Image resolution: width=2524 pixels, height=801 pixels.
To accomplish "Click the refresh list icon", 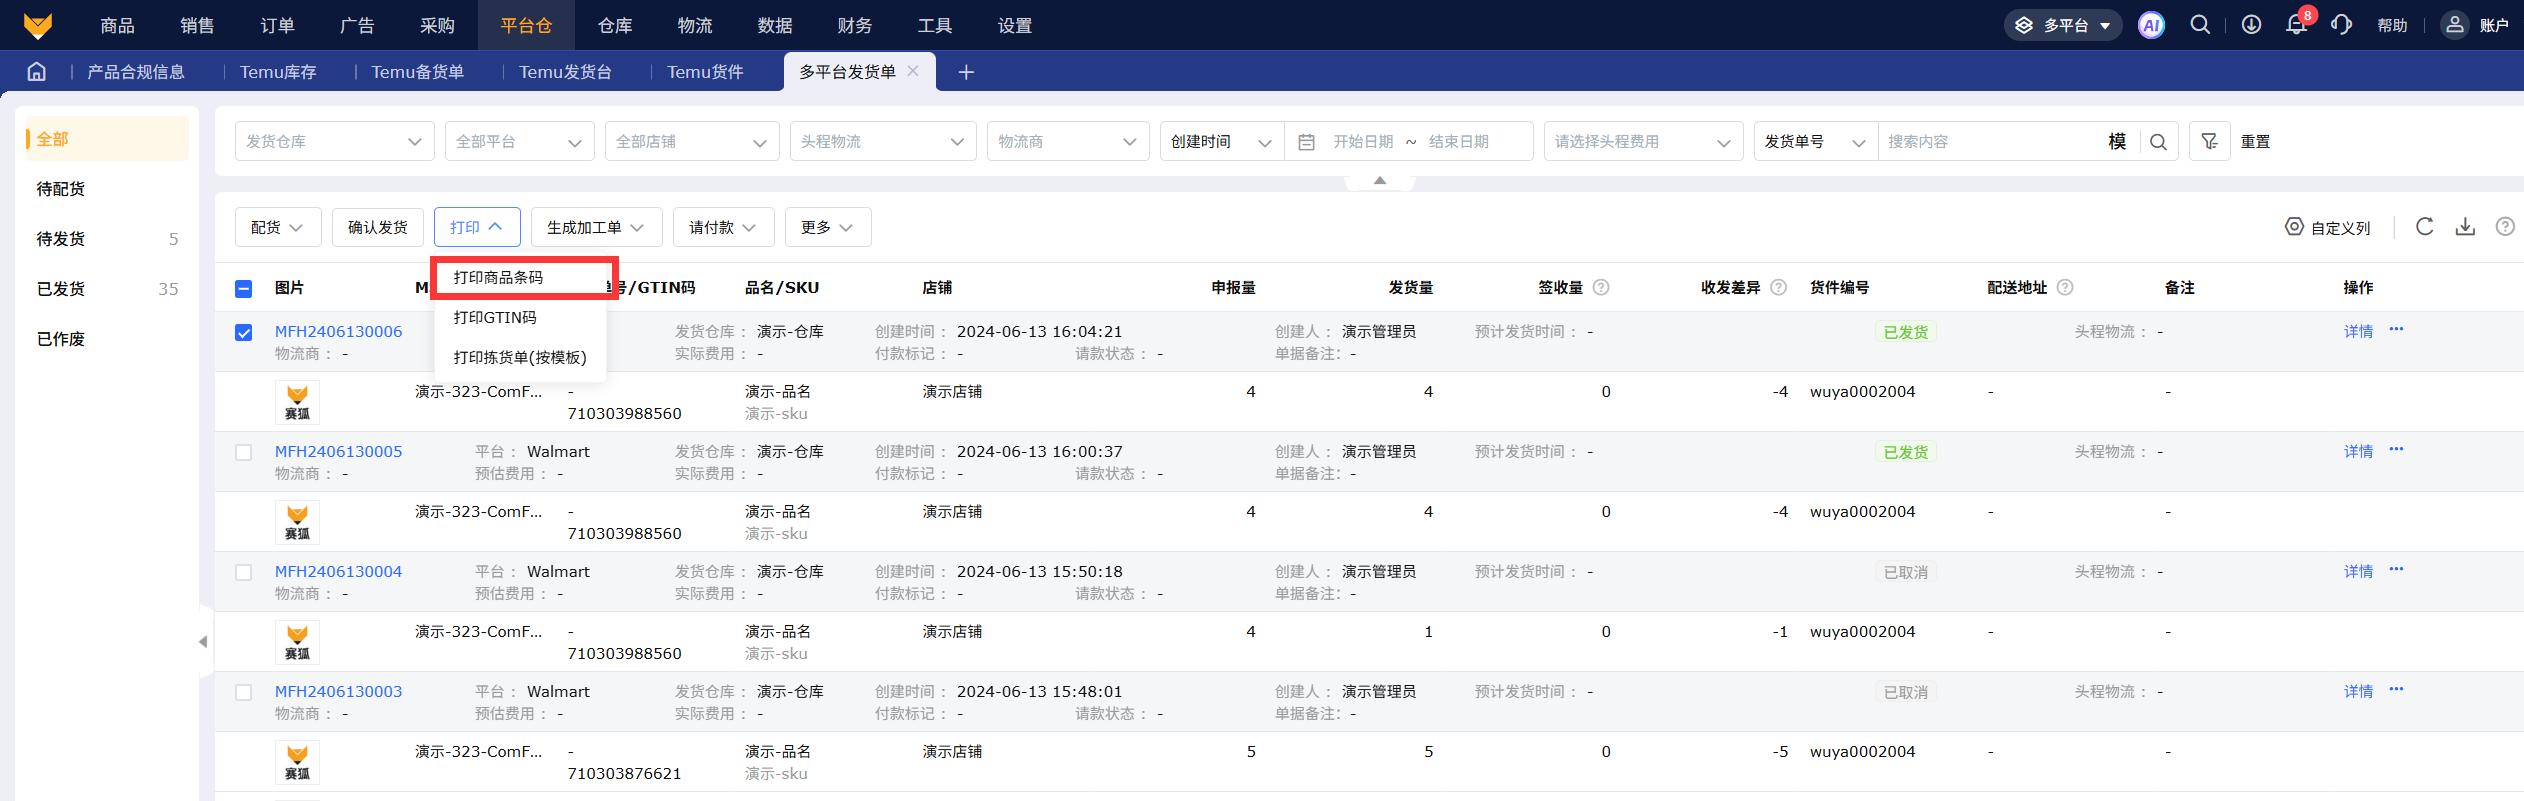I will click(x=2424, y=227).
